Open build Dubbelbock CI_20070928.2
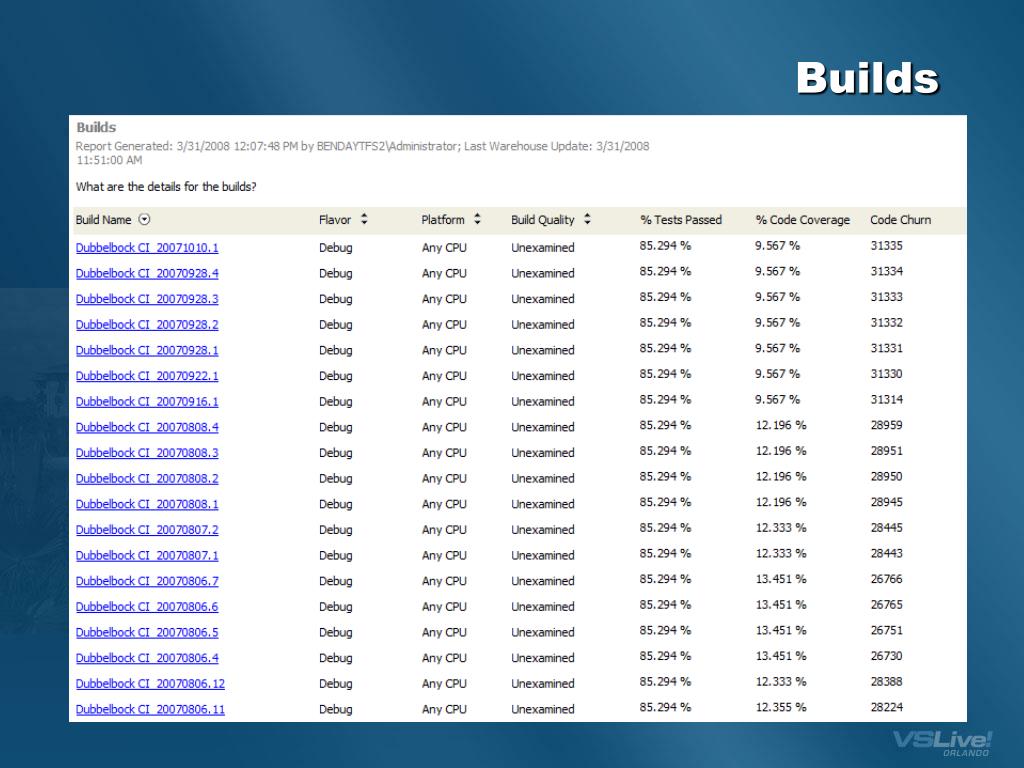Image resolution: width=1024 pixels, height=768 pixels. (x=147, y=325)
